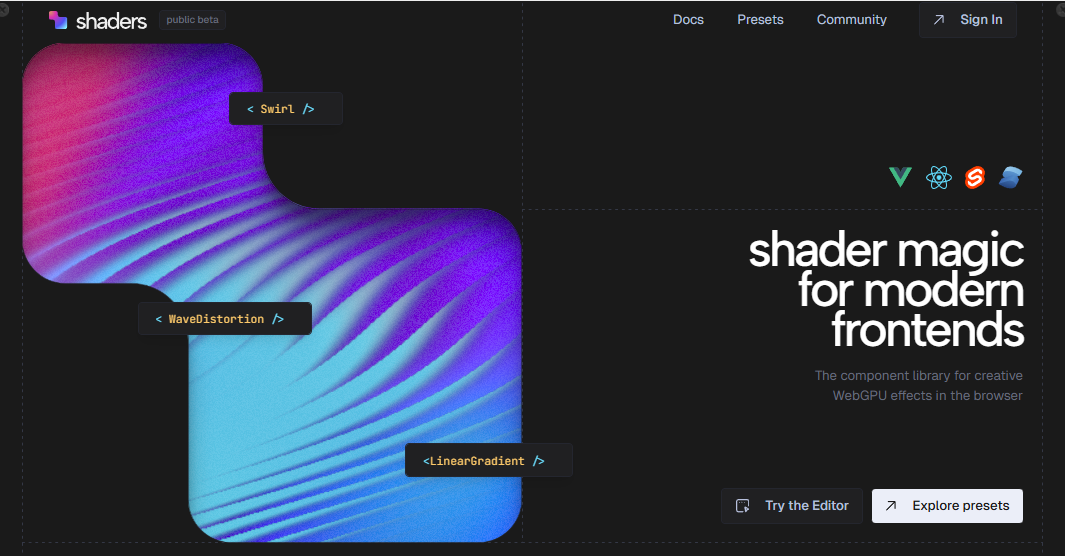Image resolution: width=1065 pixels, height=556 pixels.
Task: Select the Swirl component tag
Action: [x=285, y=109]
